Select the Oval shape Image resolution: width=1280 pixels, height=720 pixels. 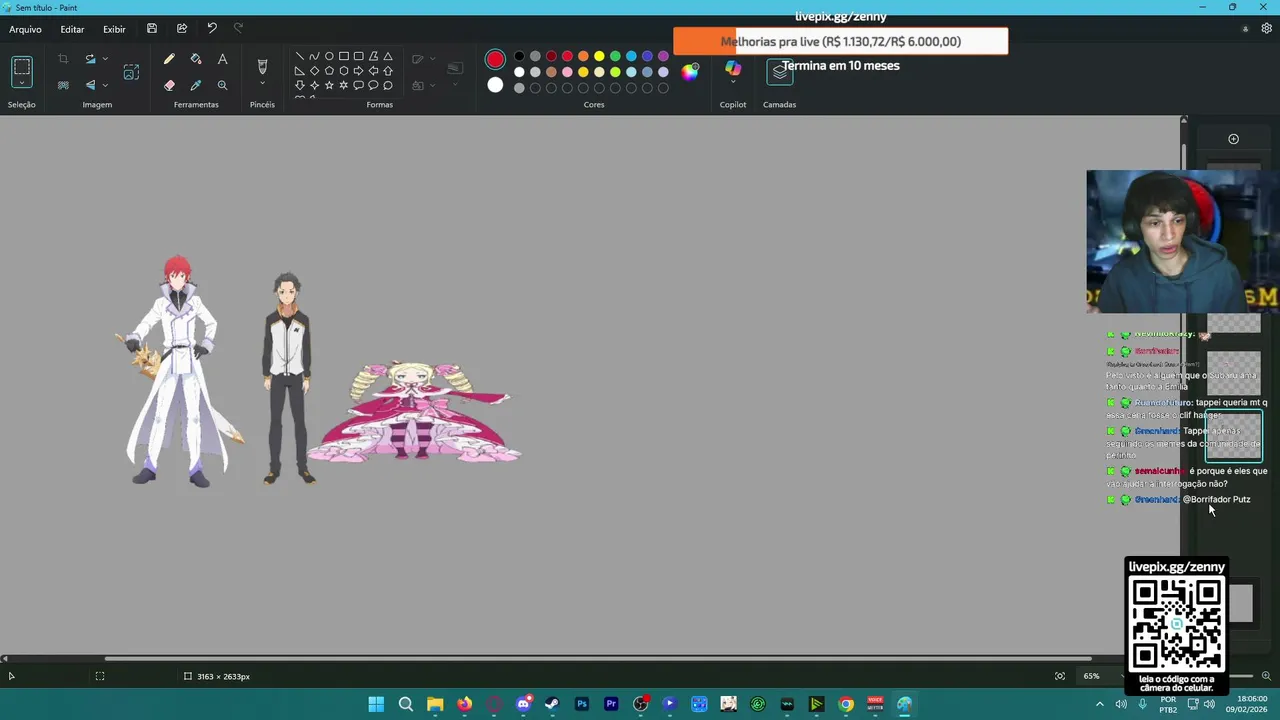(329, 56)
